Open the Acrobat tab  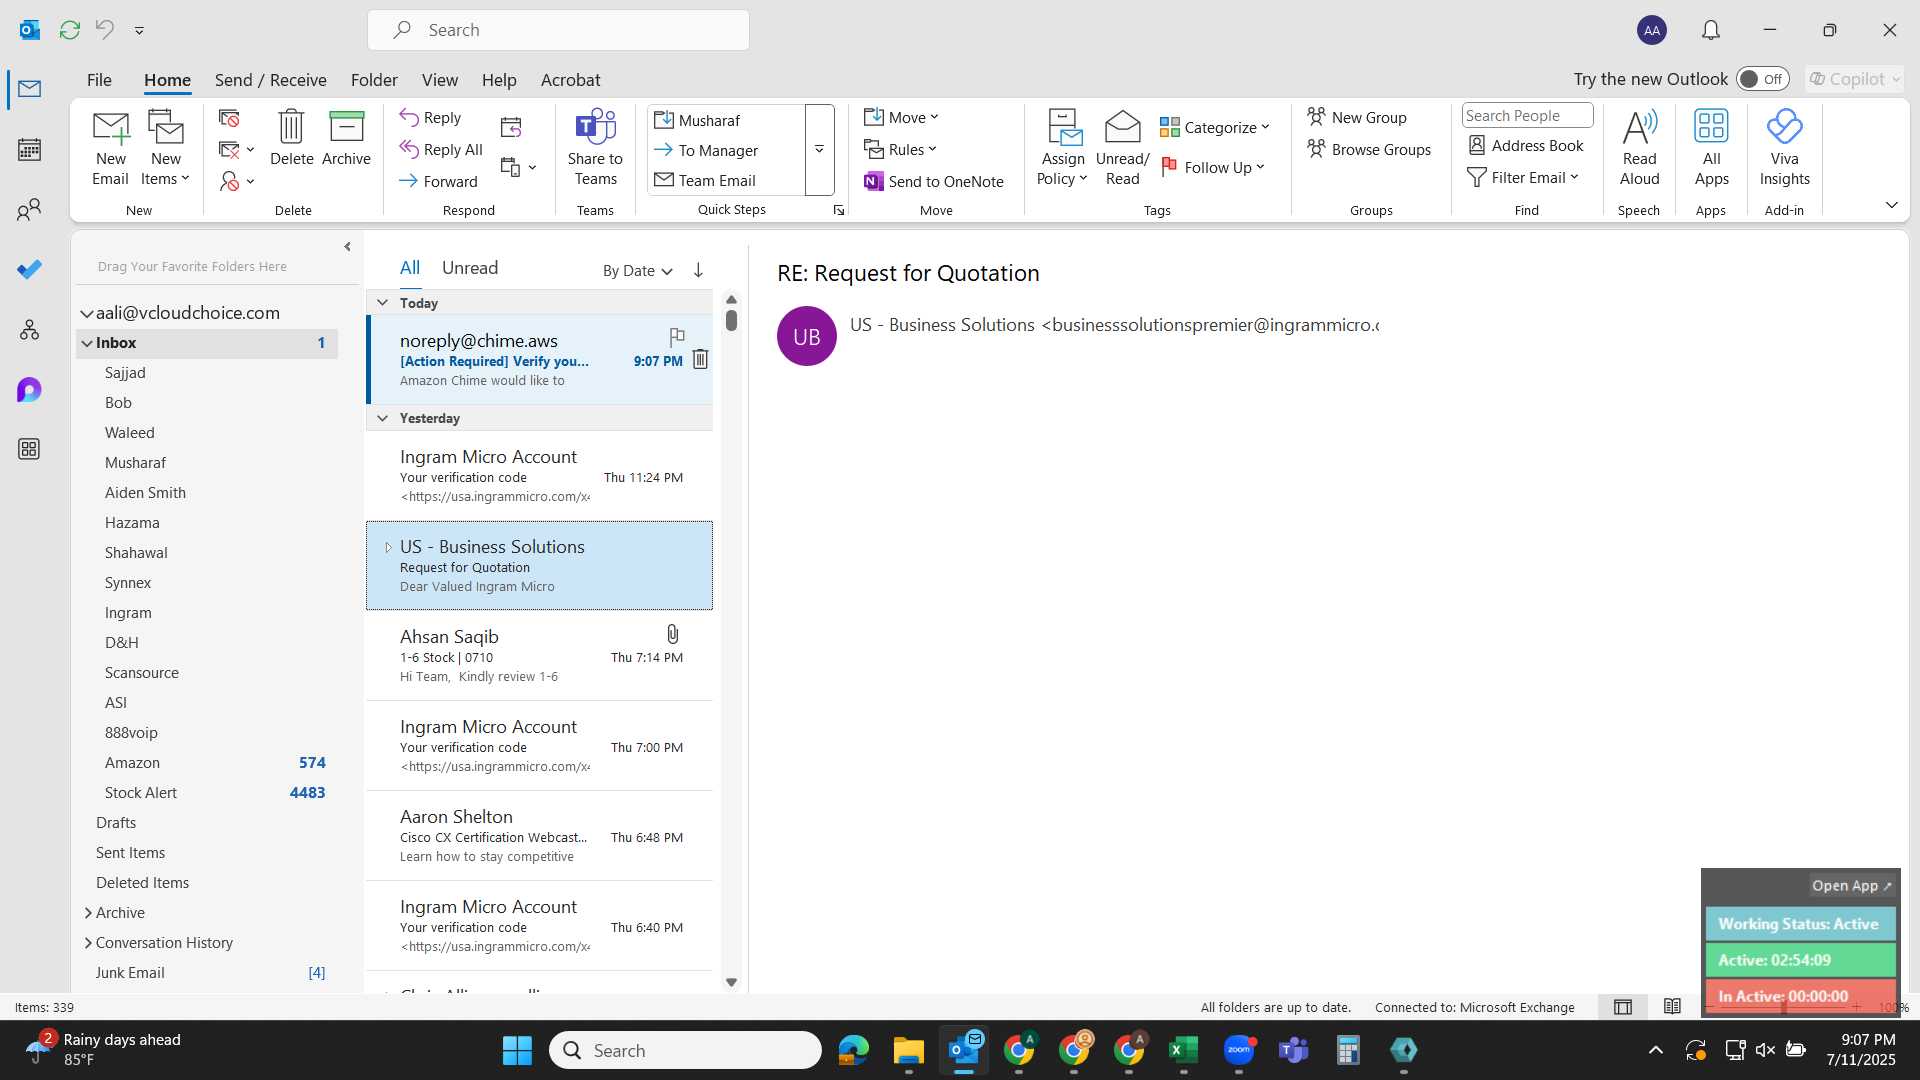tap(570, 79)
